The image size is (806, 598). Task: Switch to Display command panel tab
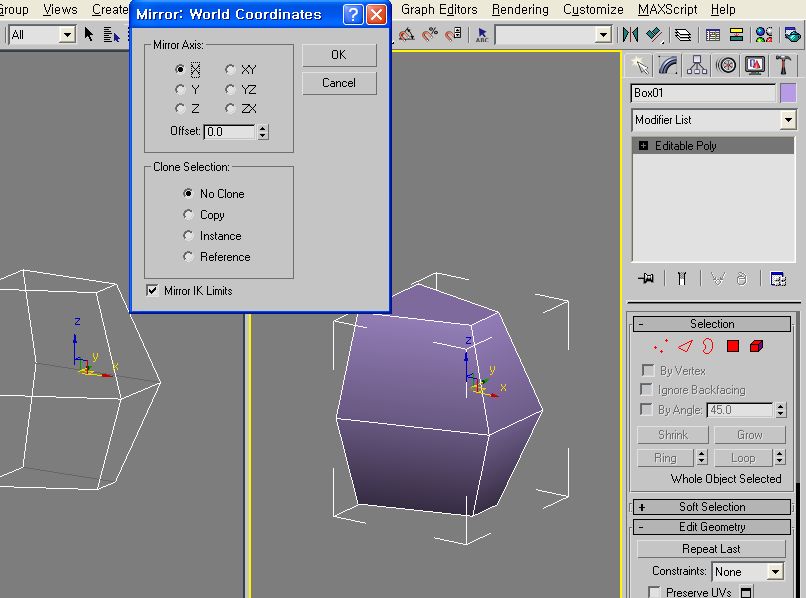[755, 65]
